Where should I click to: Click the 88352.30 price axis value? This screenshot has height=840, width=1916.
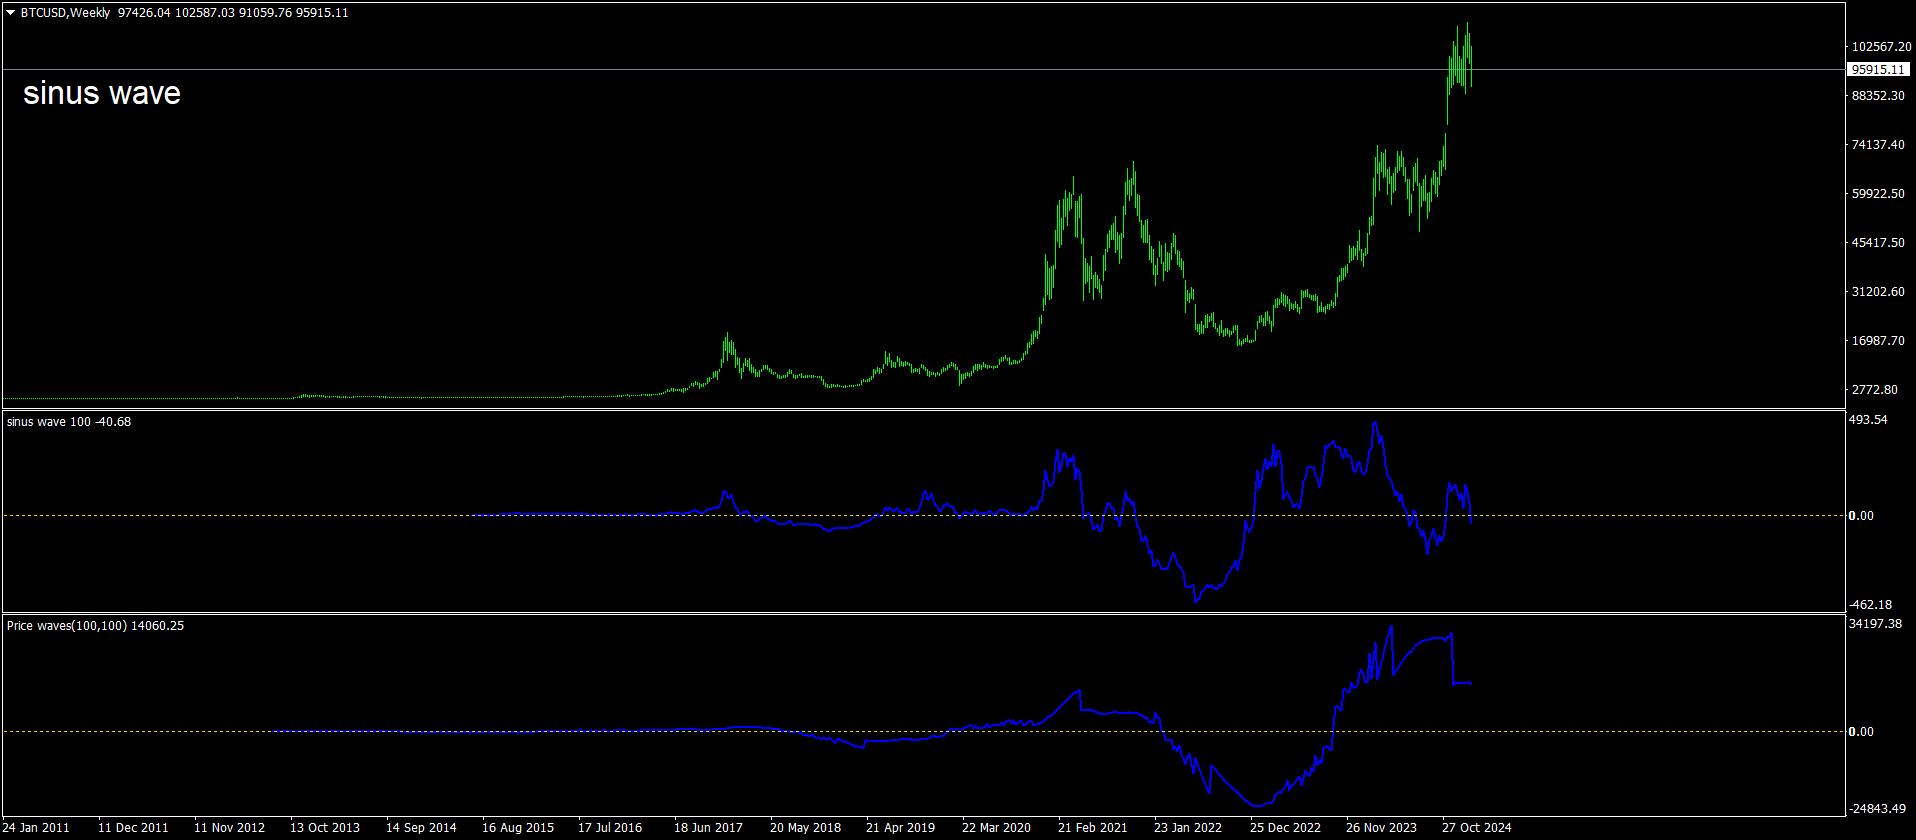[x=1878, y=96]
